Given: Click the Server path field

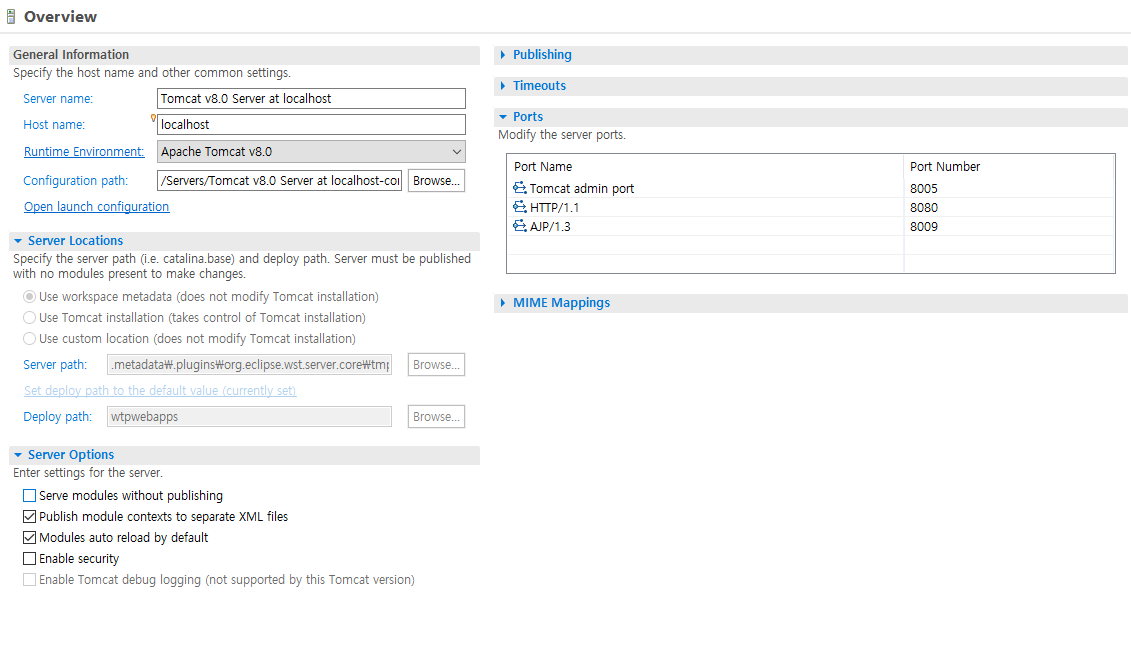Looking at the screenshot, I should click(x=250, y=364).
